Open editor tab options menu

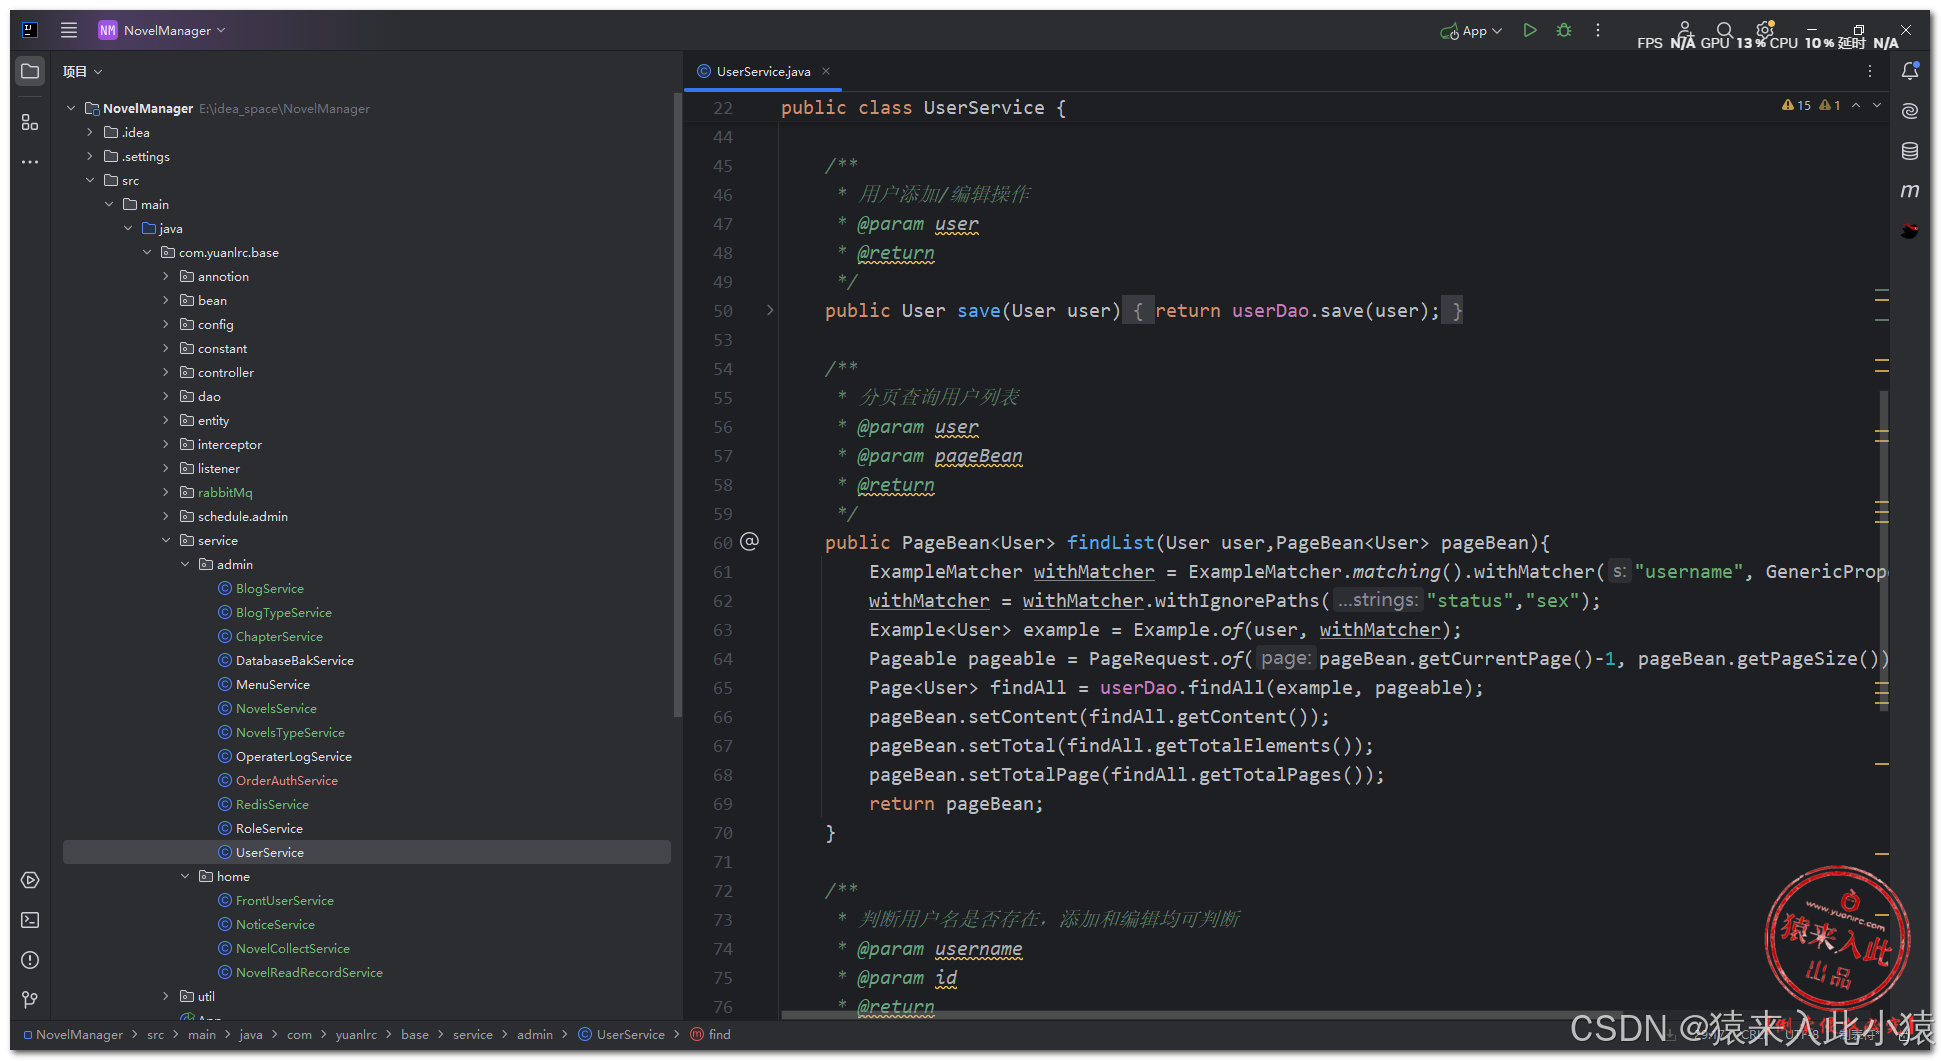[1870, 71]
